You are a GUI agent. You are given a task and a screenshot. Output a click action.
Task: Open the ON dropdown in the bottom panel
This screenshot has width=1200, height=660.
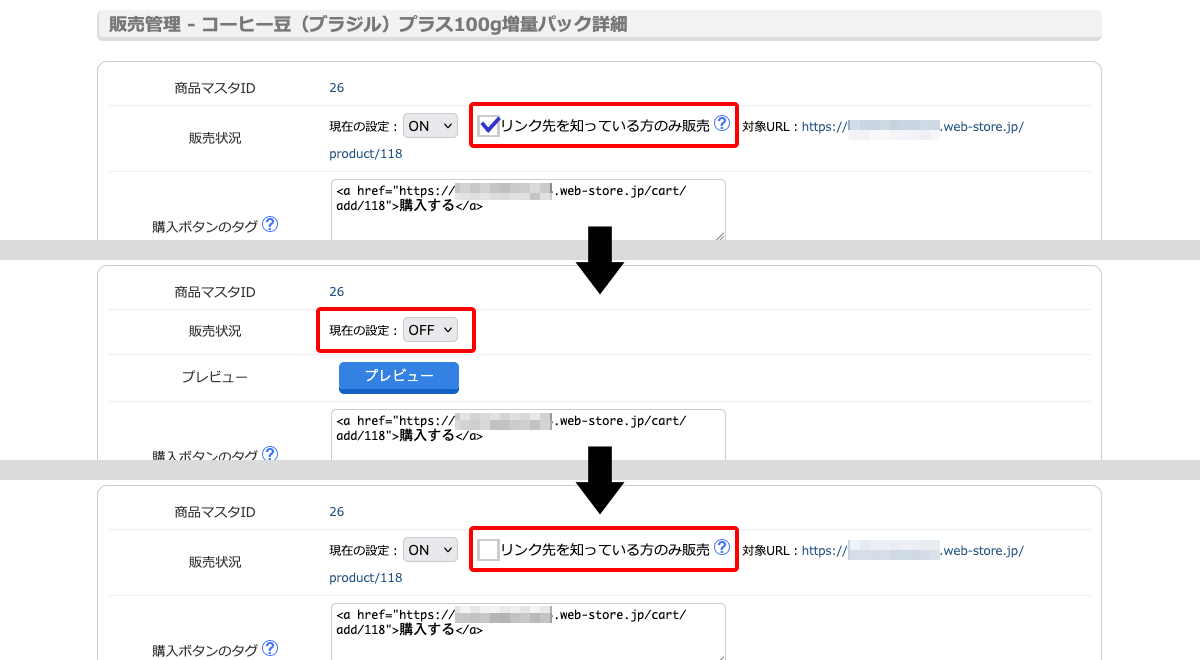tap(430, 550)
